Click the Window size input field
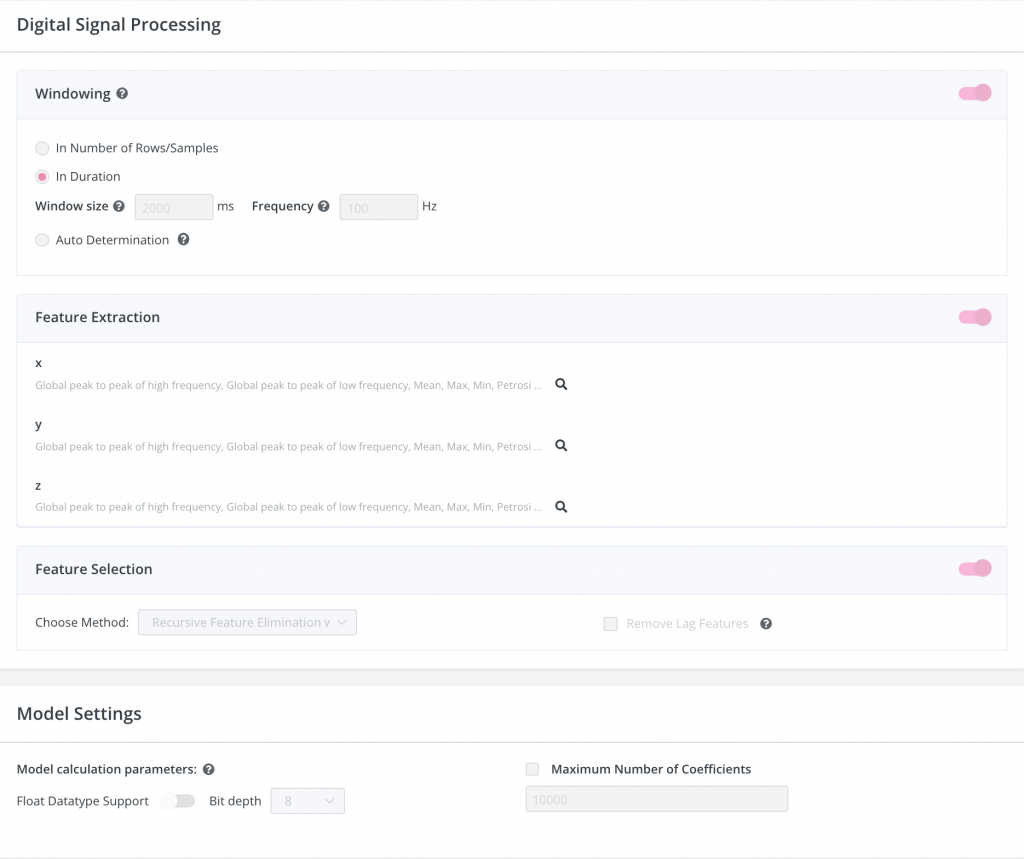Viewport: 1024px width, 859px height. [174, 207]
